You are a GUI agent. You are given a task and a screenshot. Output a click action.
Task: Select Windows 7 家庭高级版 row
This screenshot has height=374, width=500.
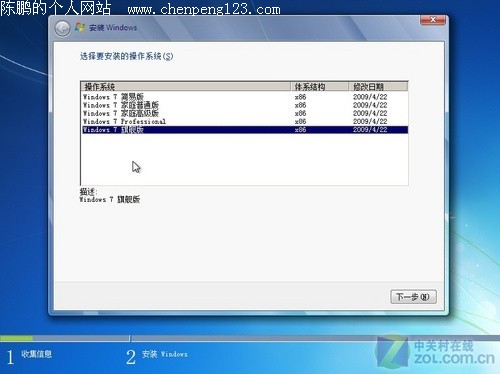(245, 113)
